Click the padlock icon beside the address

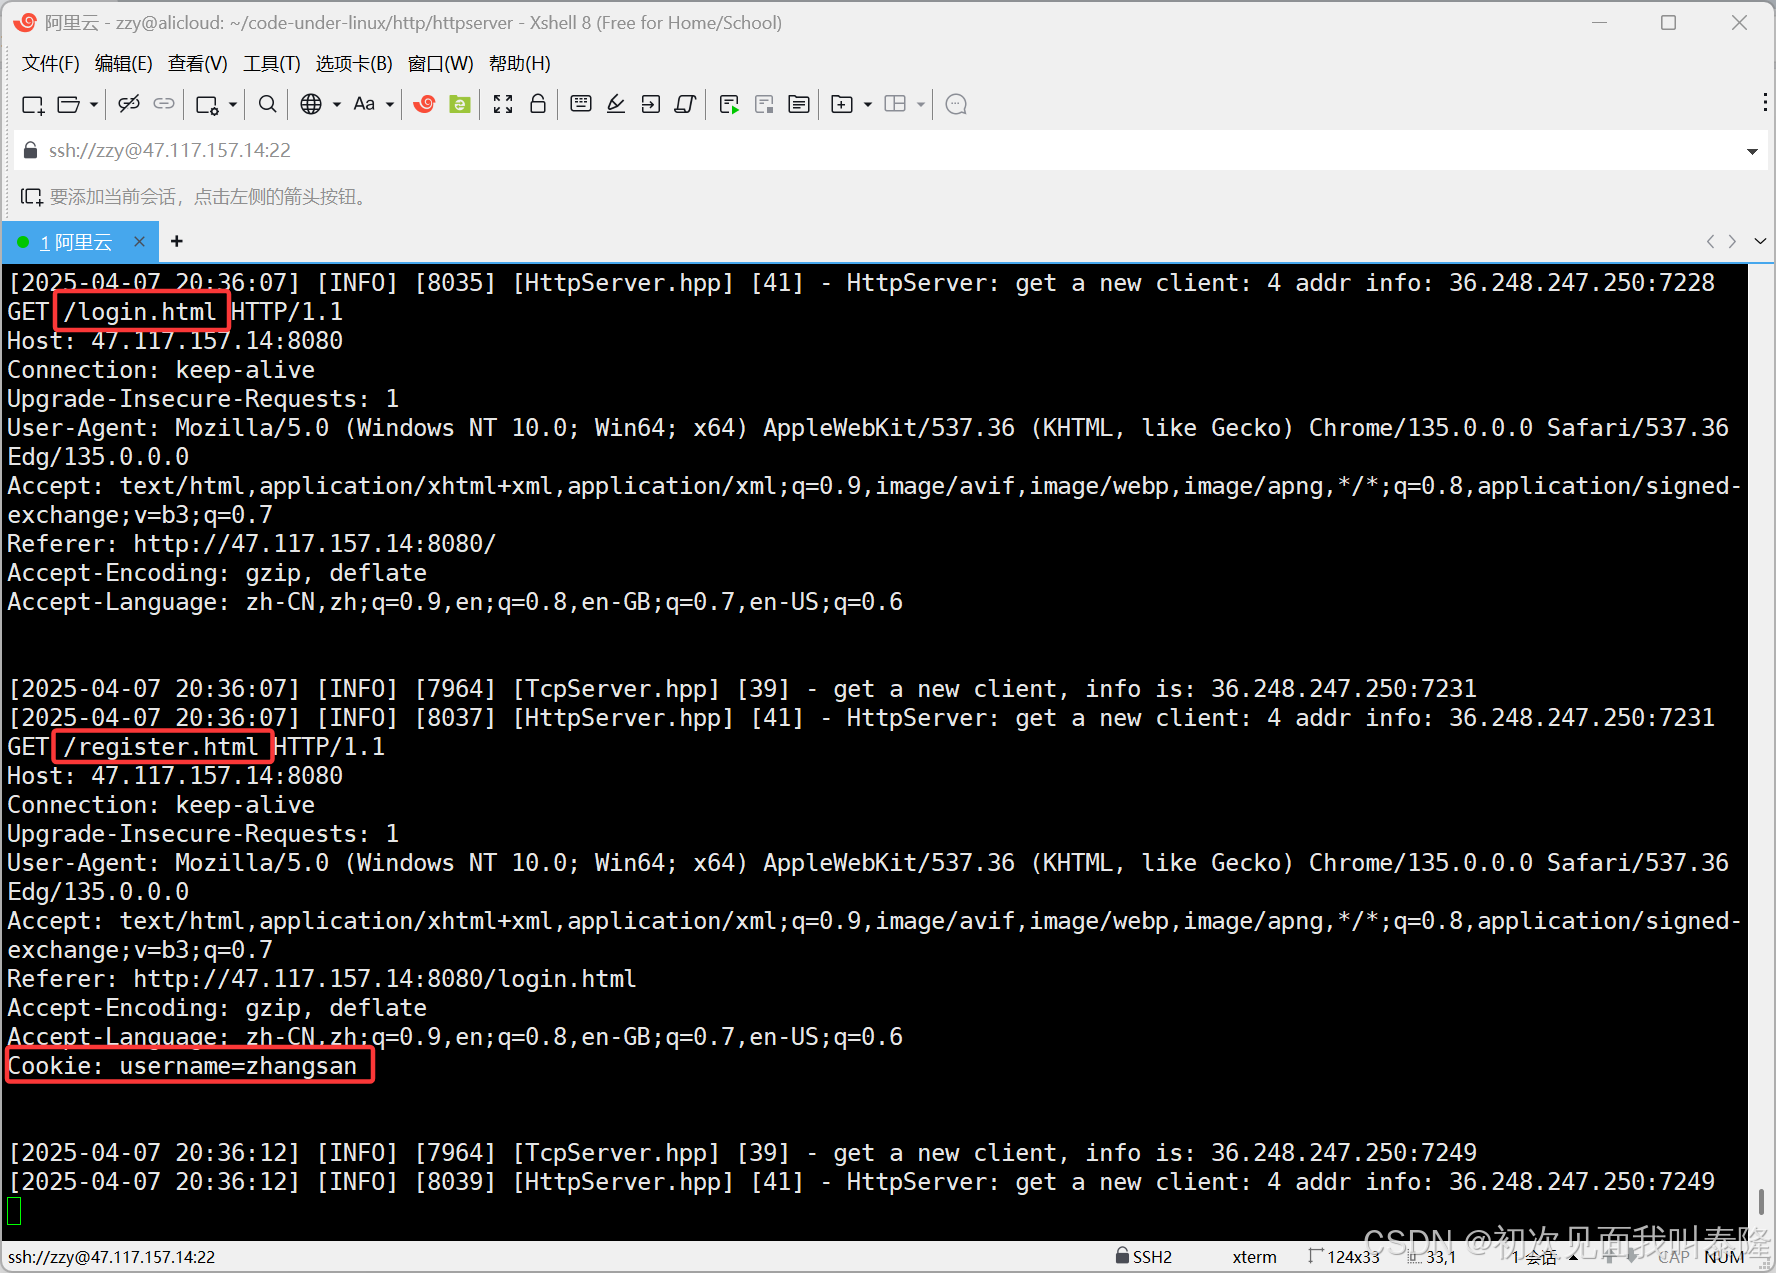30,150
